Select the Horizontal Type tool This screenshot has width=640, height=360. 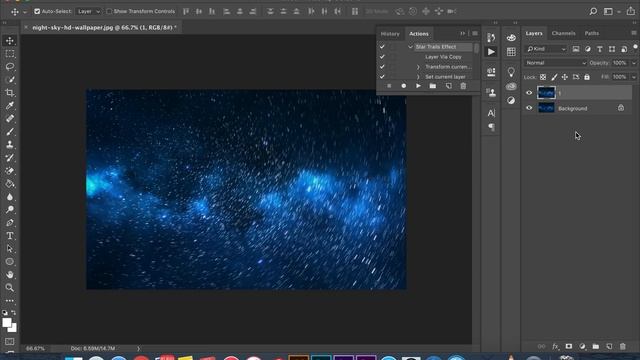click(10, 236)
